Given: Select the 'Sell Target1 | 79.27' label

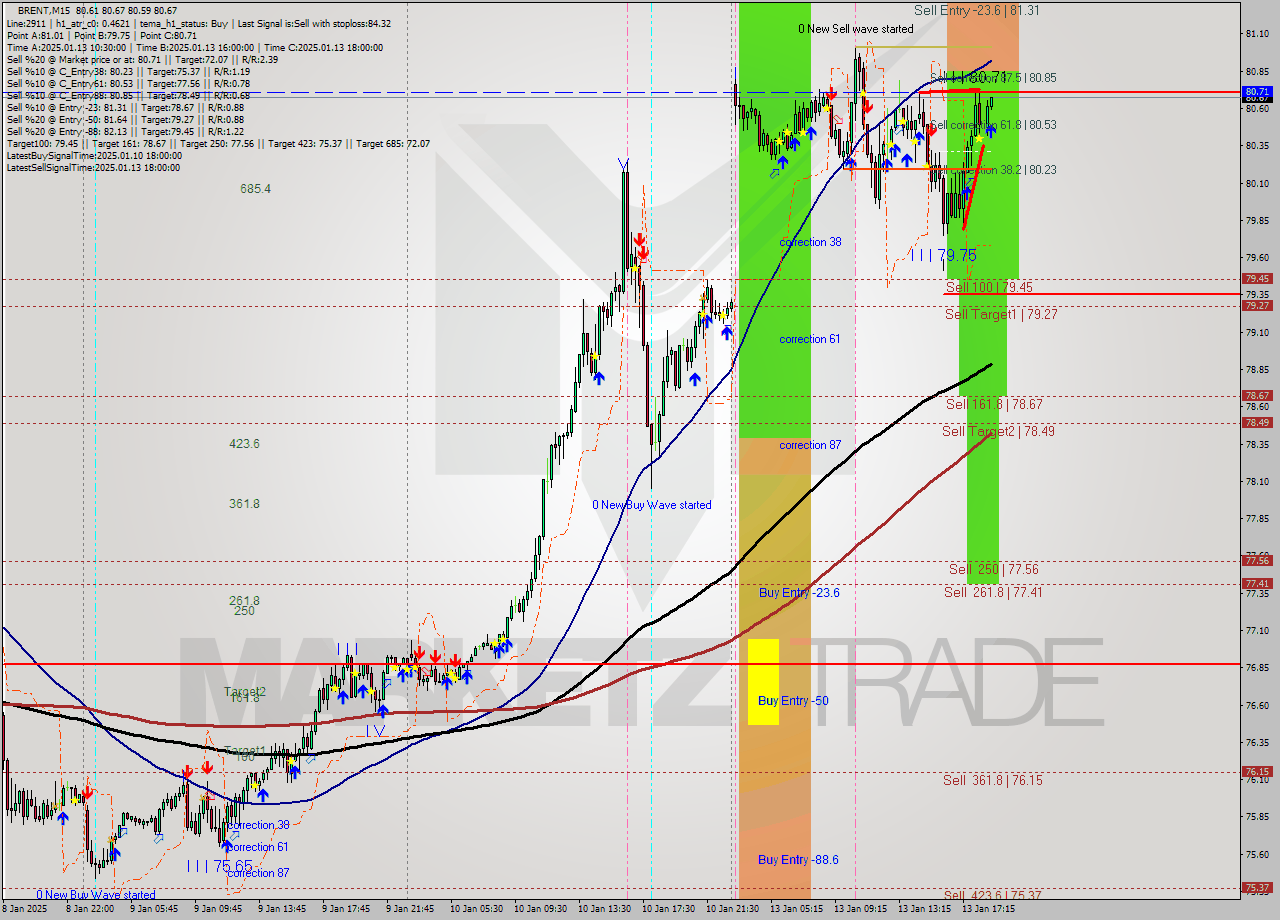Looking at the screenshot, I should tap(1001, 314).
